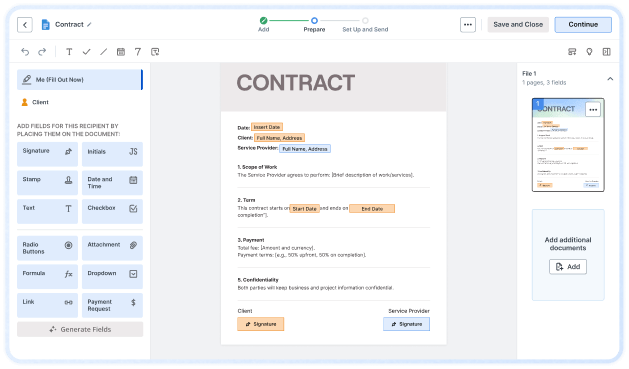Click the lightbulb tips icon
629x369 pixels.
[589, 52]
